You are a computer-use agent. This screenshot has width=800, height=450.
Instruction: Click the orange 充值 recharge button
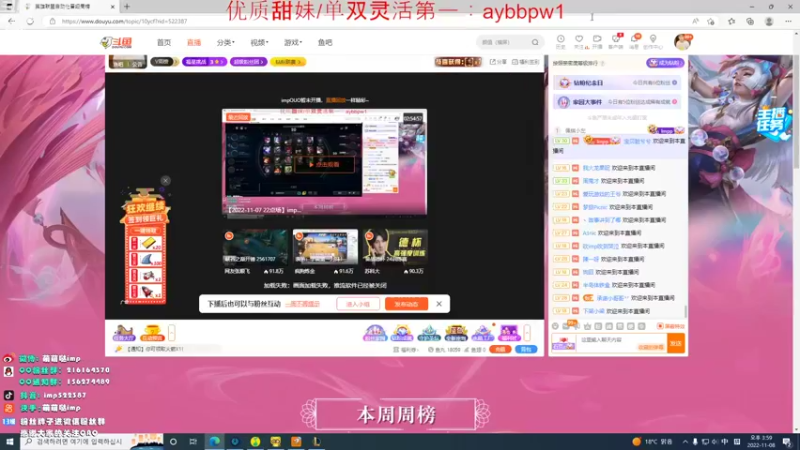click(x=500, y=349)
